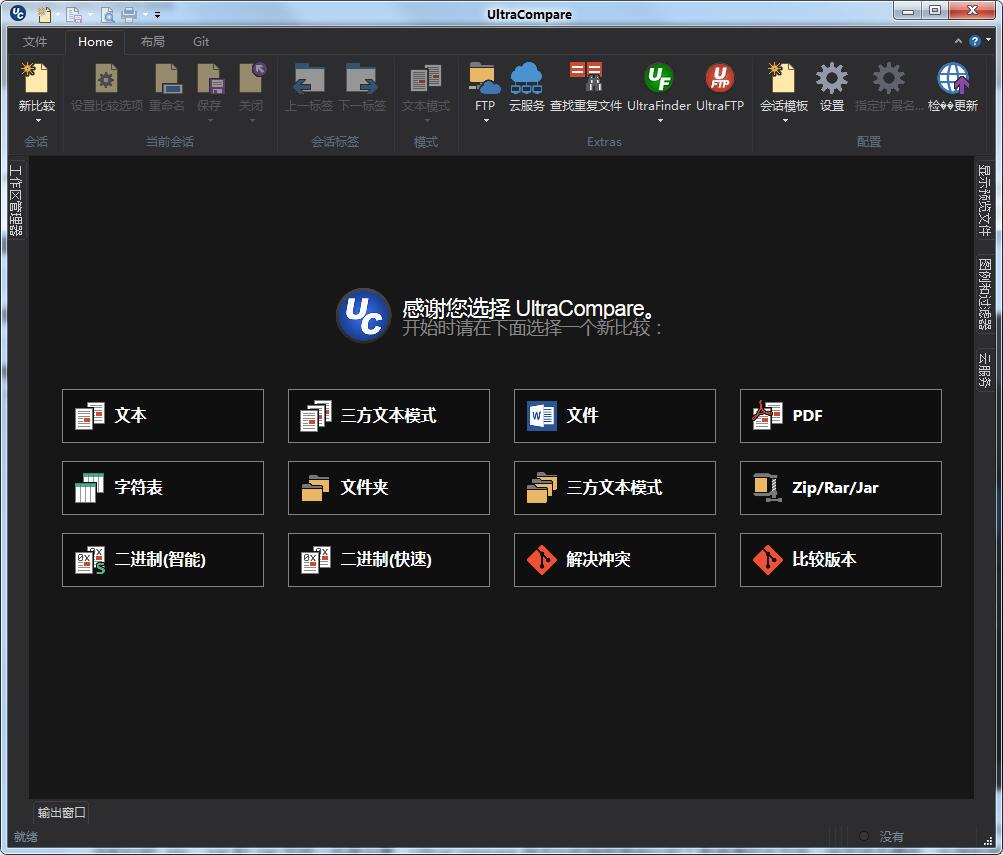The image size is (1003, 855).
Task: Click the printer icon in title bar
Action: (x=129, y=13)
